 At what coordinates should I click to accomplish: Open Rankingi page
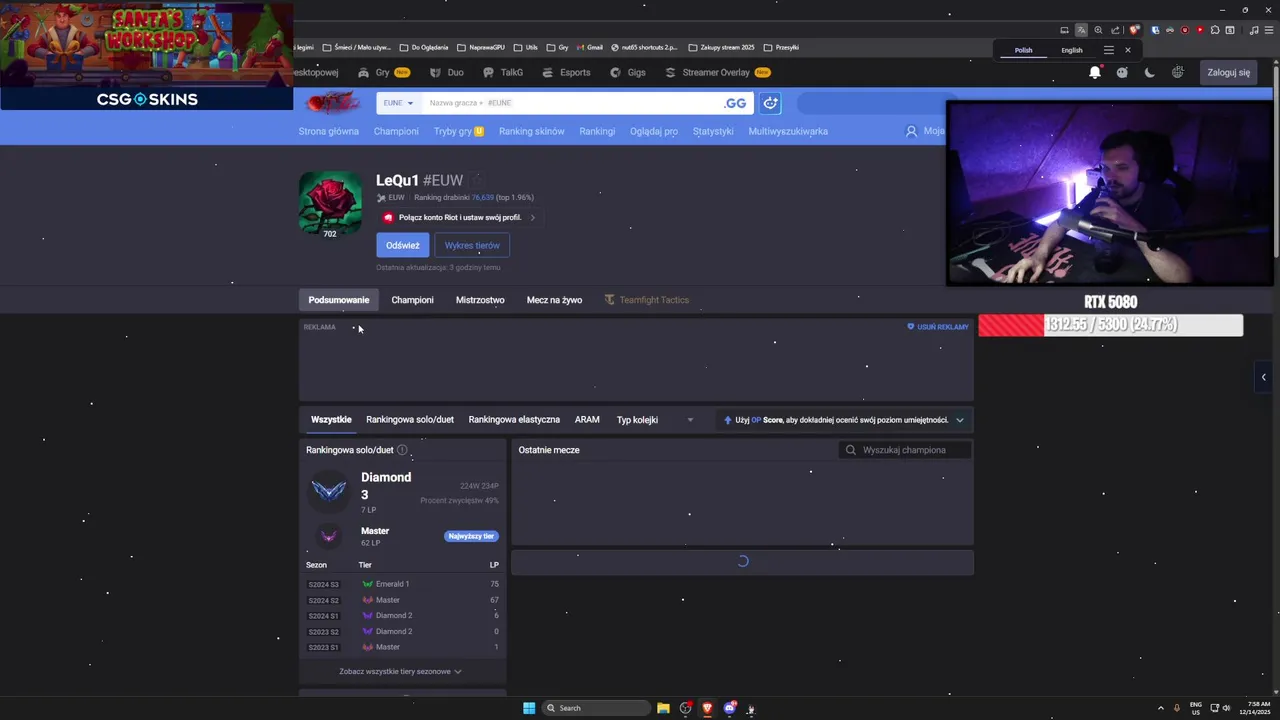tap(597, 131)
